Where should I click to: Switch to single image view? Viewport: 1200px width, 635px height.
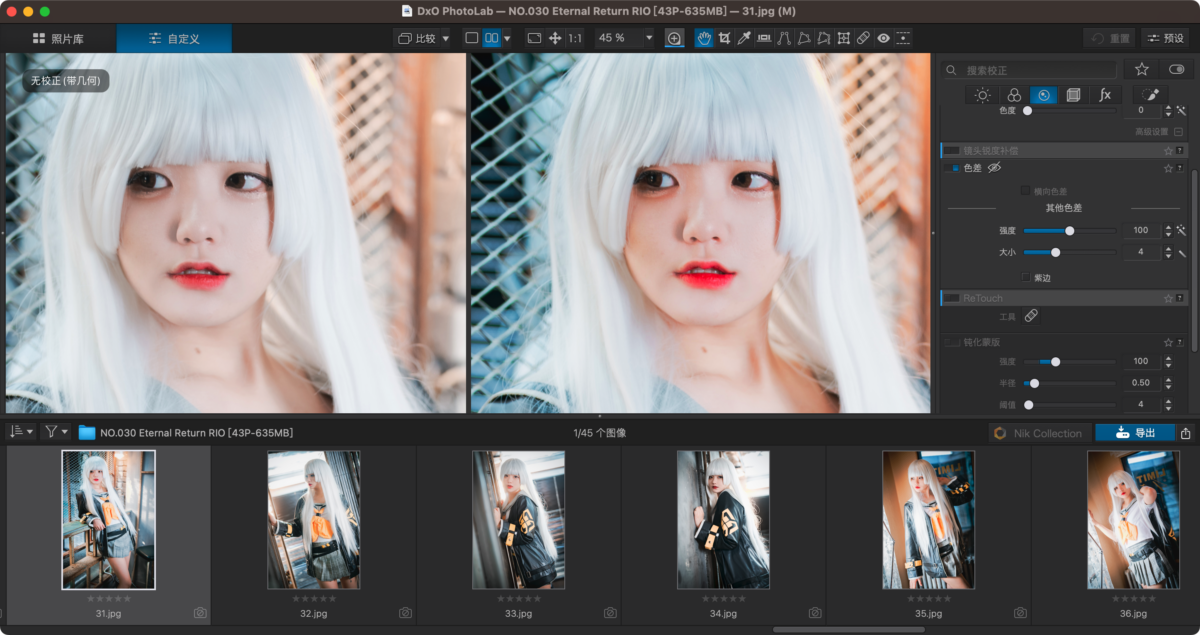coord(472,38)
